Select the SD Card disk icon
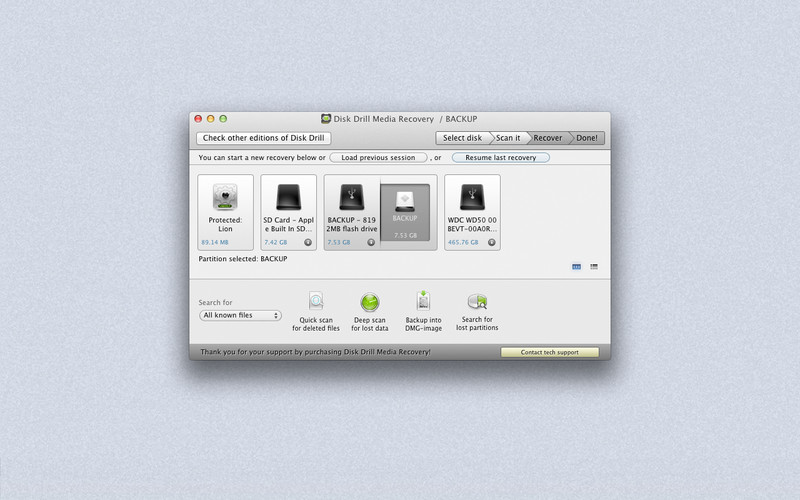800x500 pixels. click(288, 197)
